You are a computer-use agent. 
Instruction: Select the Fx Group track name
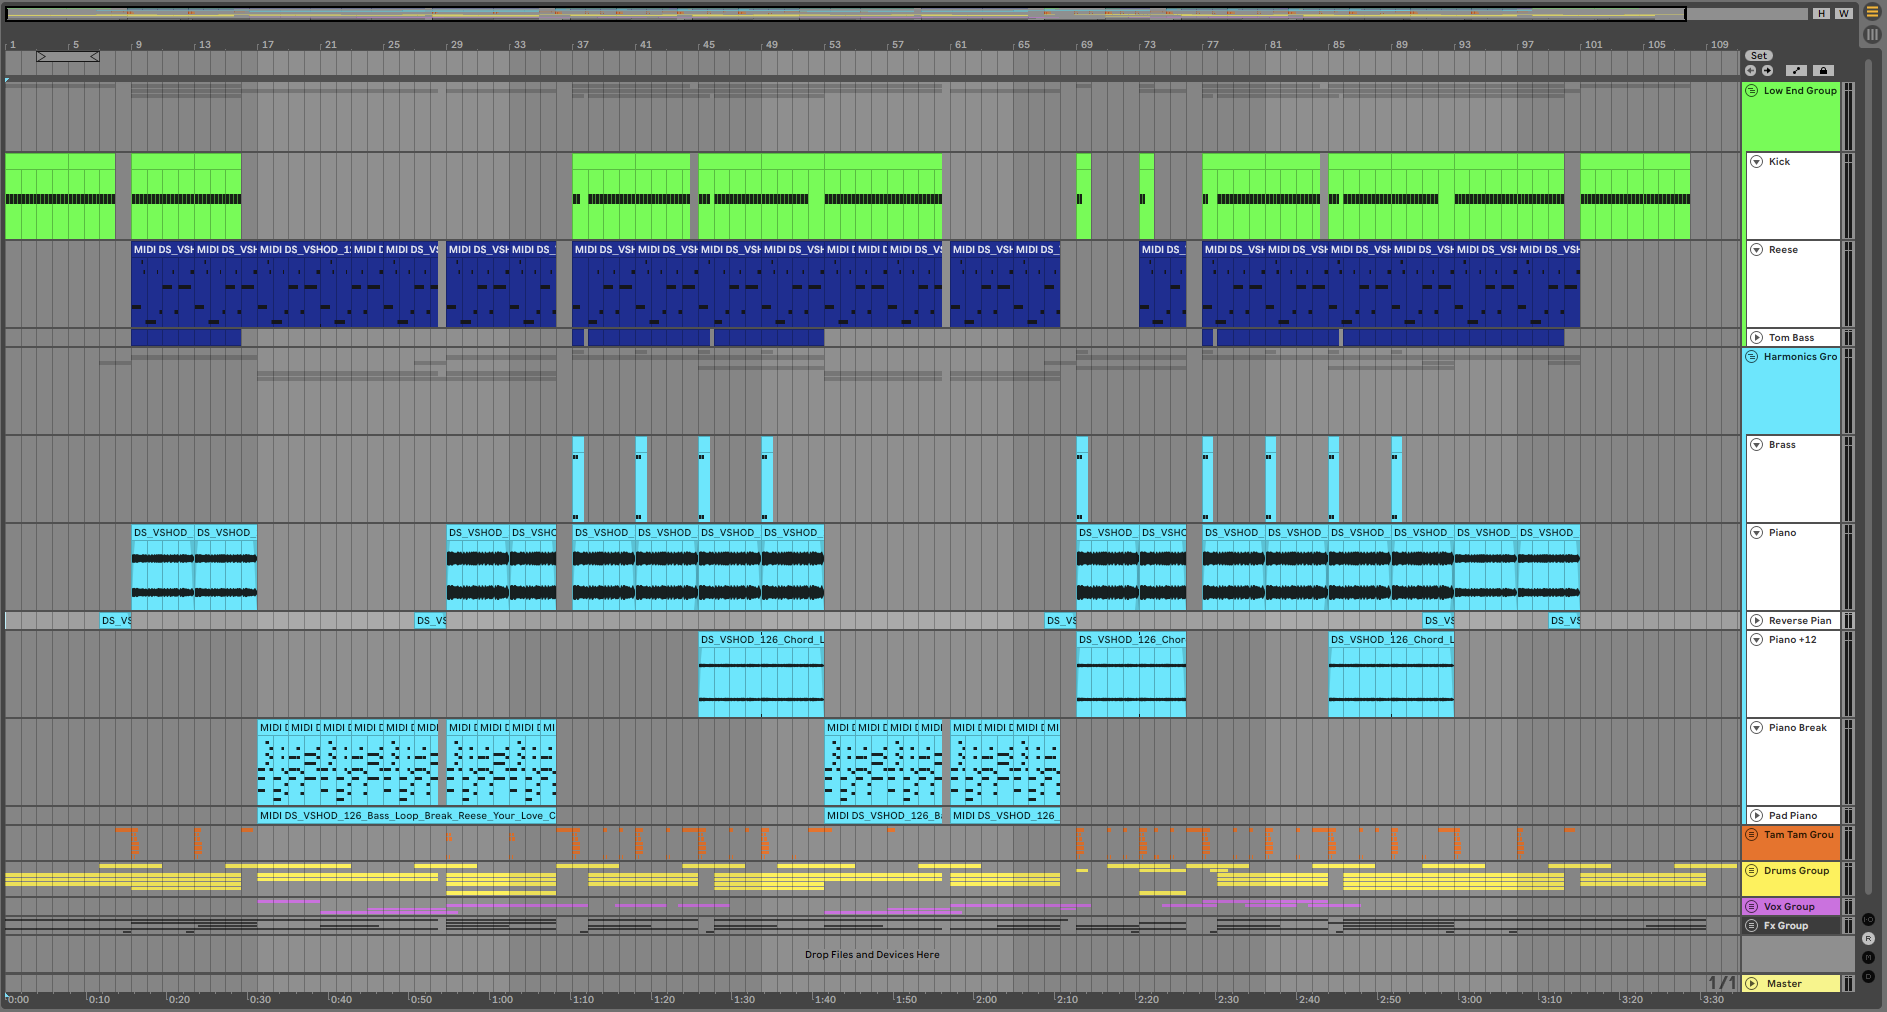(x=1786, y=926)
